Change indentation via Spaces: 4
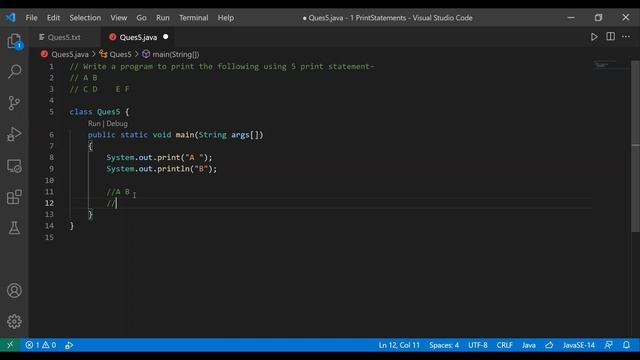Screen dimensions: 640x360 pyautogui.click(x=444, y=345)
